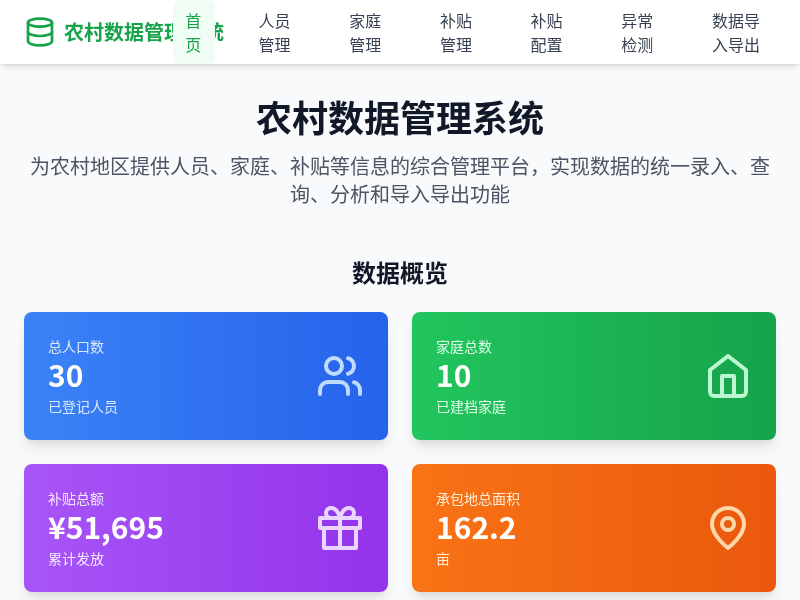
Task: Click the people icon on 总人口数 card
Action: coord(340,376)
